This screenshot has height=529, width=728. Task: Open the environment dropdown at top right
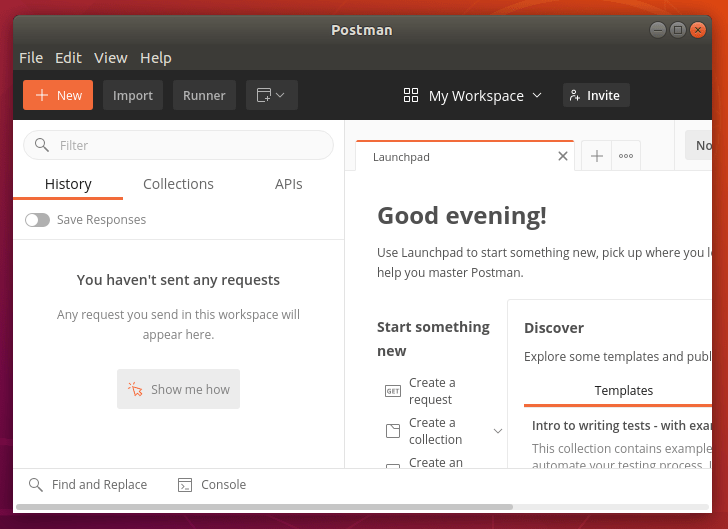click(x=699, y=145)
